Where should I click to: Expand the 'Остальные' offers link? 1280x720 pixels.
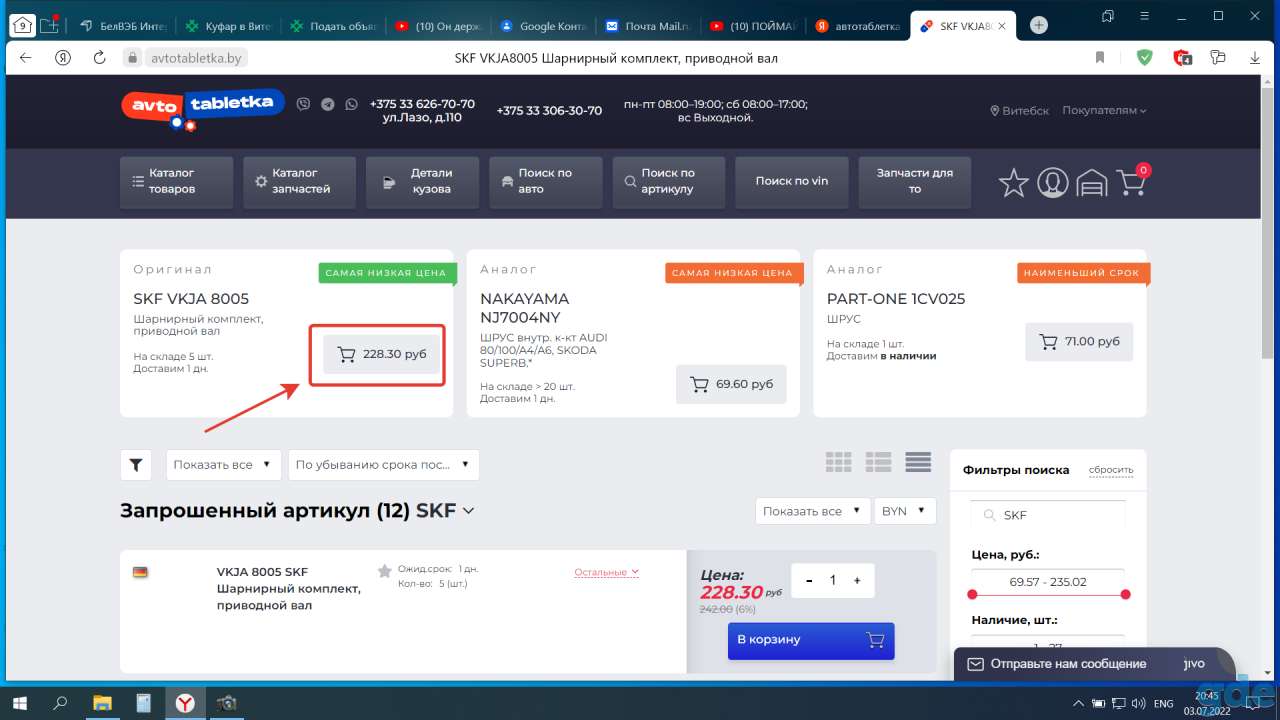(x=606, y=572)
